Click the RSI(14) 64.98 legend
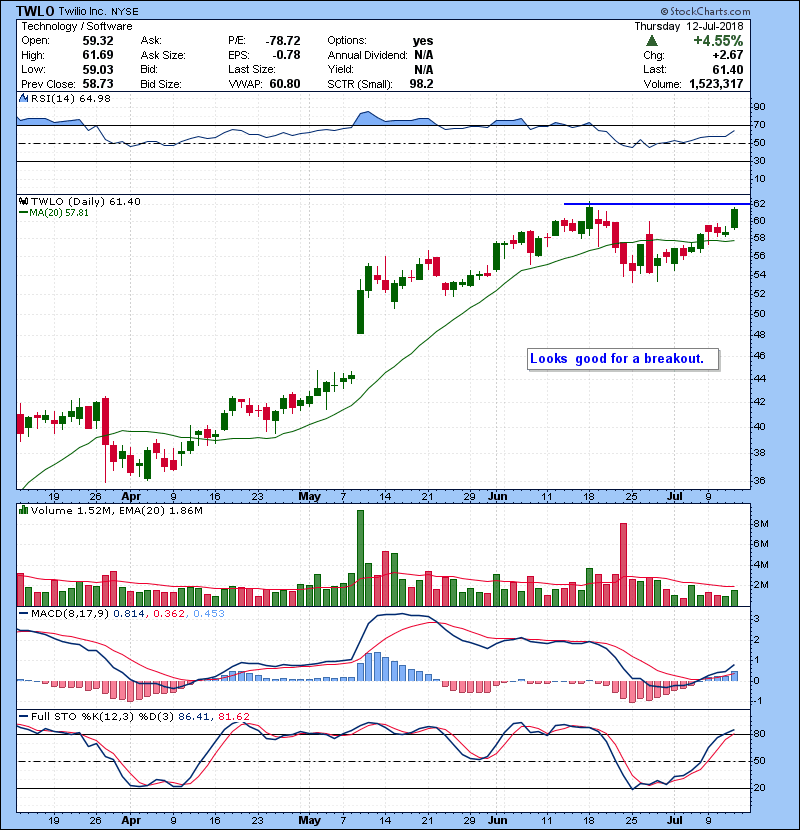Screen dimensions: 800x830 coord(71,98)
